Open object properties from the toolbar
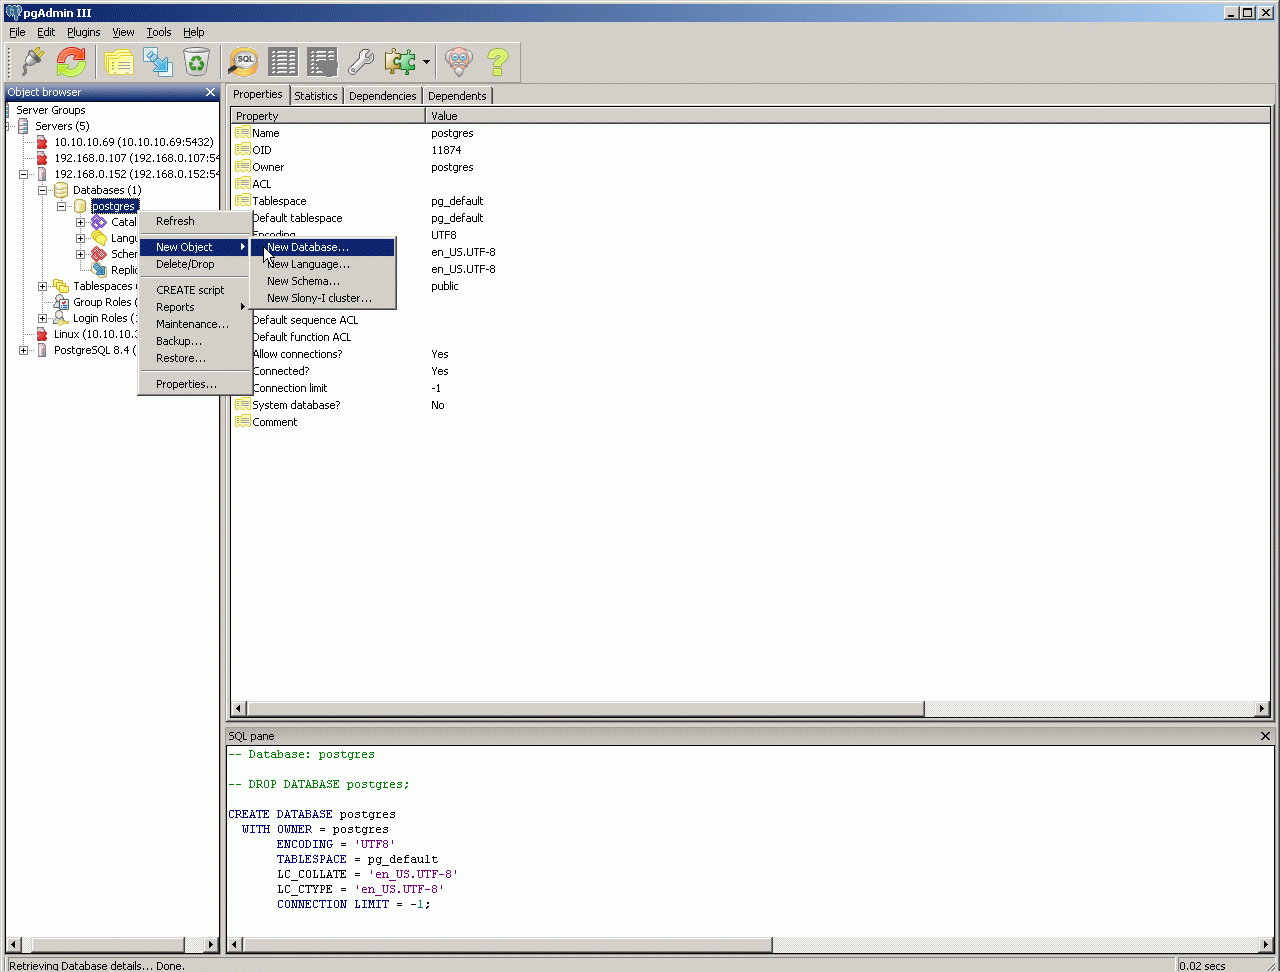1280x972 pixels. tap(119, 62)
